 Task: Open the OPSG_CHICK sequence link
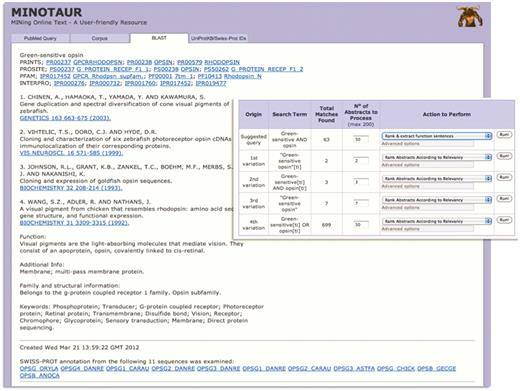pyautogui.click(x=396, y=369)
